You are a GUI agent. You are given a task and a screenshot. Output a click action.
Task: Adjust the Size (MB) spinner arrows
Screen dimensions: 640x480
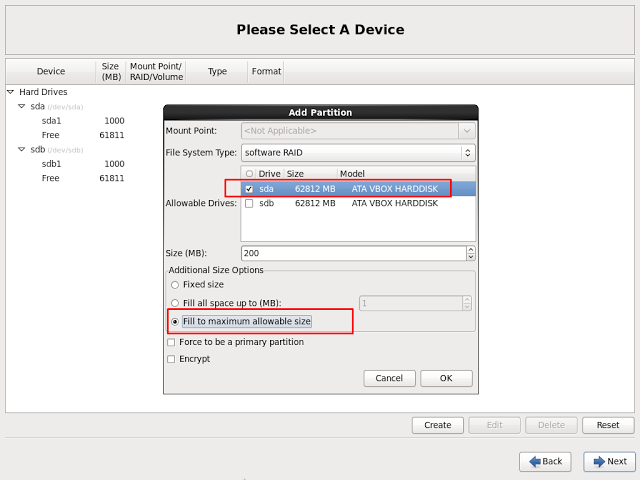(469, 254)
